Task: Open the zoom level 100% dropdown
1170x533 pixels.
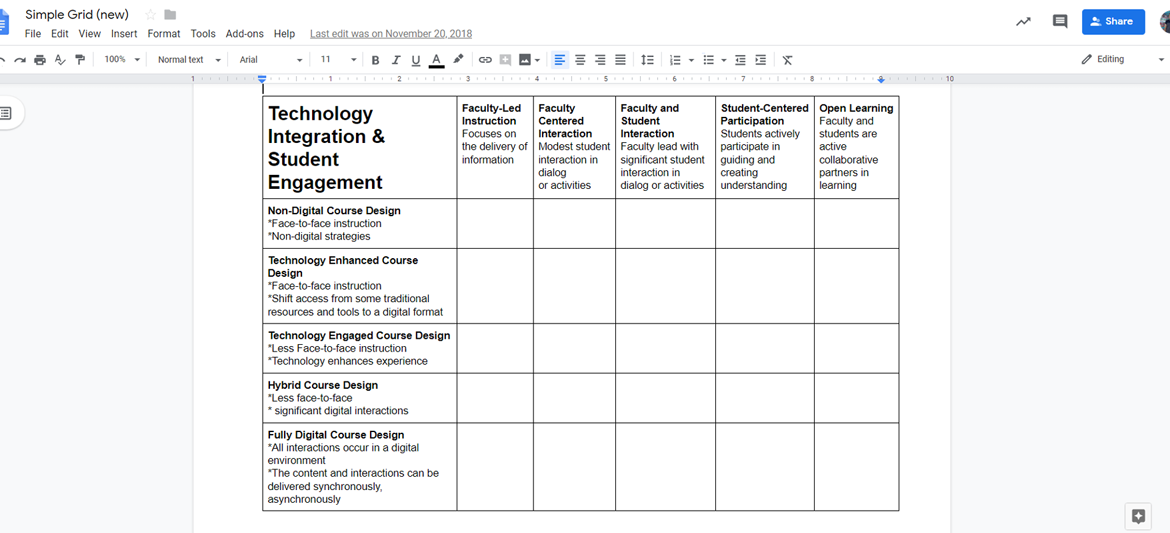Action: click(x=122, y=60)
